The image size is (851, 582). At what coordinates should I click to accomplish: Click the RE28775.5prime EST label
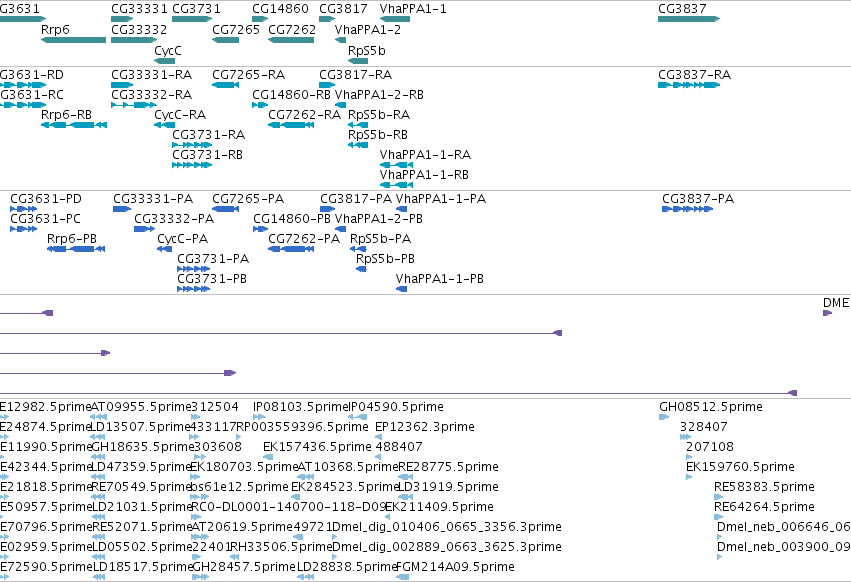(x=448, y=467)
